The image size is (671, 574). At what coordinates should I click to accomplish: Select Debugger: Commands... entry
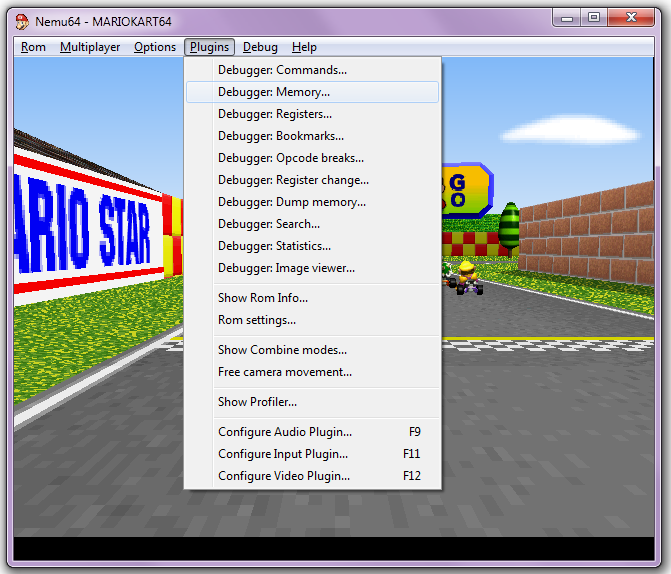pos(312,70)
